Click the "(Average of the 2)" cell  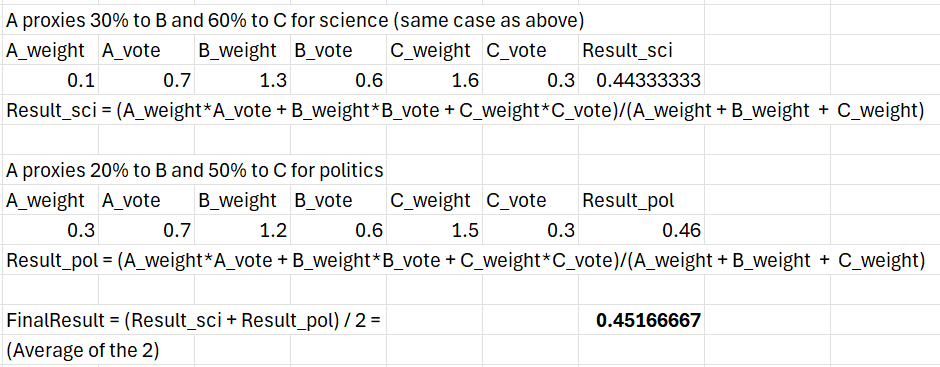(83, 350)
